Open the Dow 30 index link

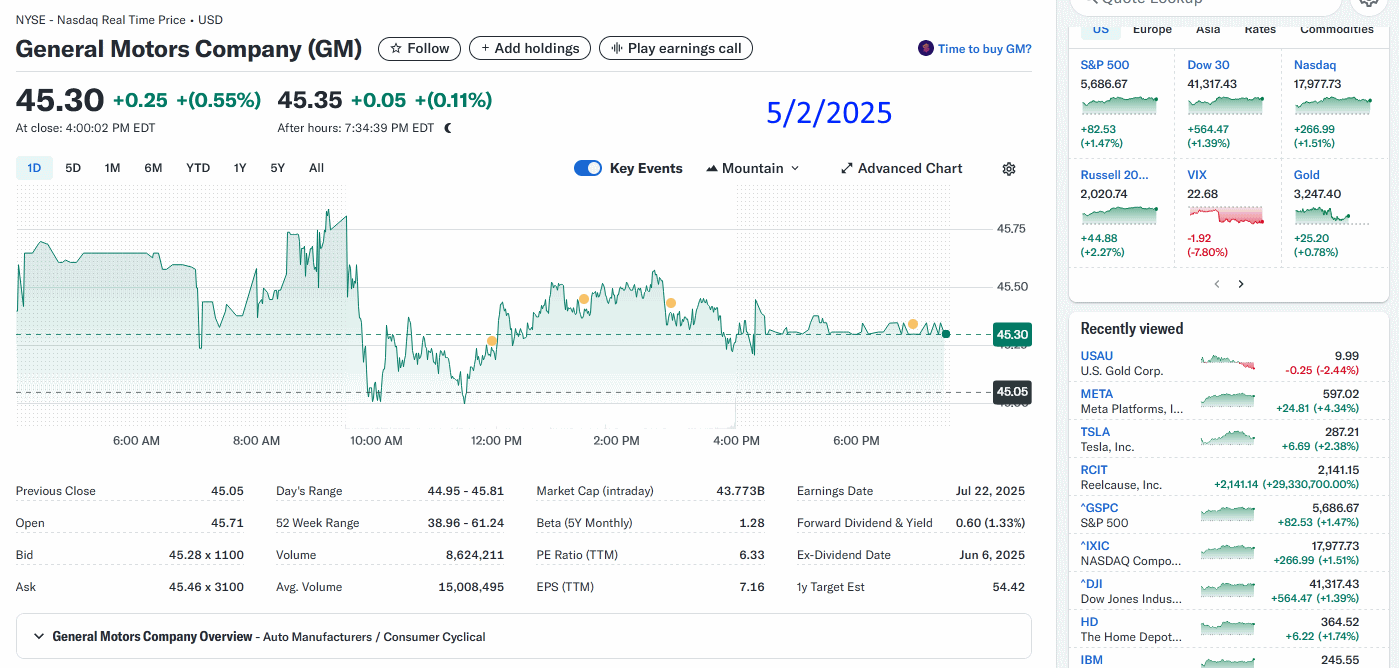tap(1208, 65)
